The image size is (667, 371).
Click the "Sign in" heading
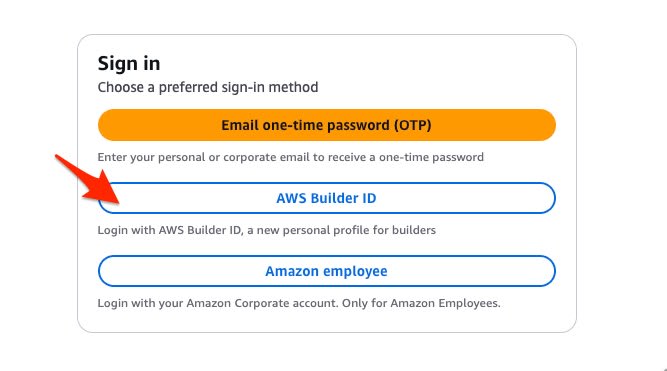click(129, 64)
